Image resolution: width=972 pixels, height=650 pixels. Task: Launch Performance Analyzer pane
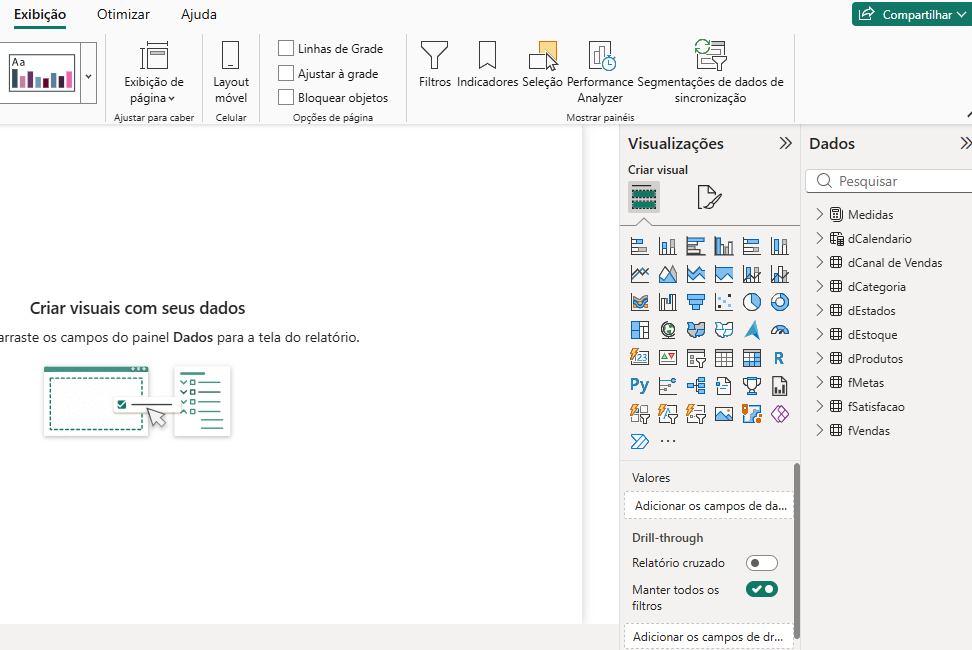(600, 72)
